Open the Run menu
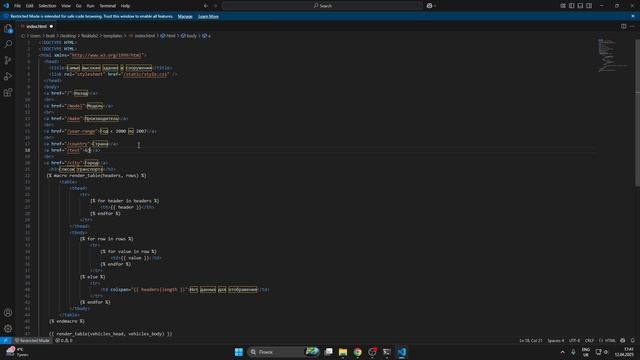Image resolution: width=640 pixels, height=360 pixels. pyautogui.click(x=90, y=6)
